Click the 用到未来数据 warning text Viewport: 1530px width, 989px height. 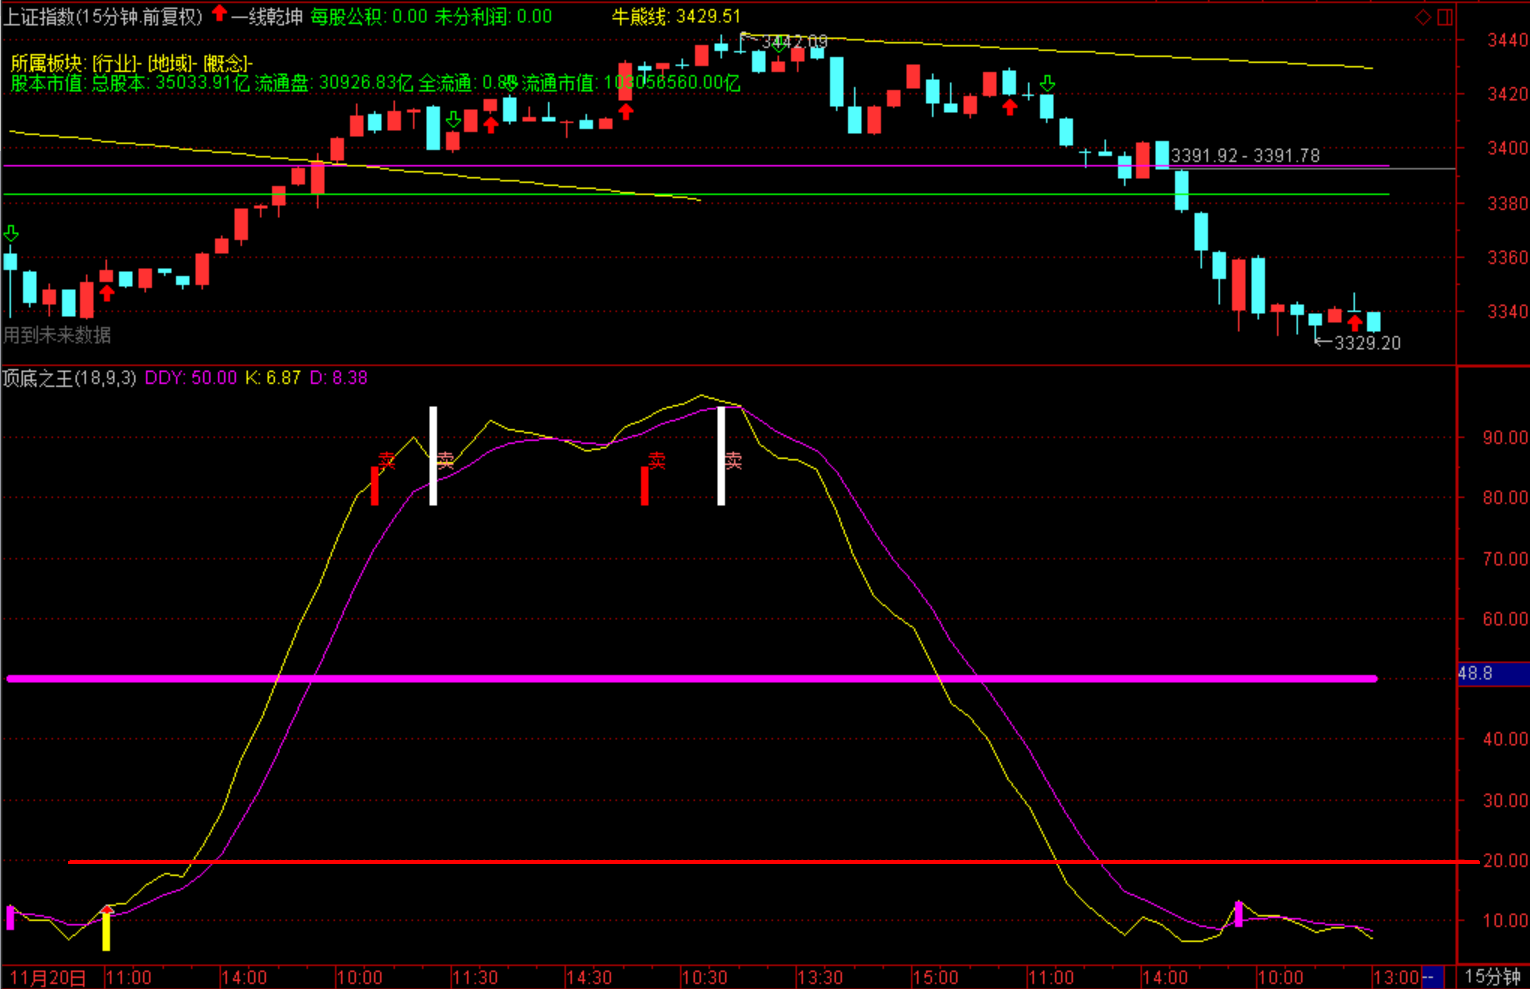point(57,335)
